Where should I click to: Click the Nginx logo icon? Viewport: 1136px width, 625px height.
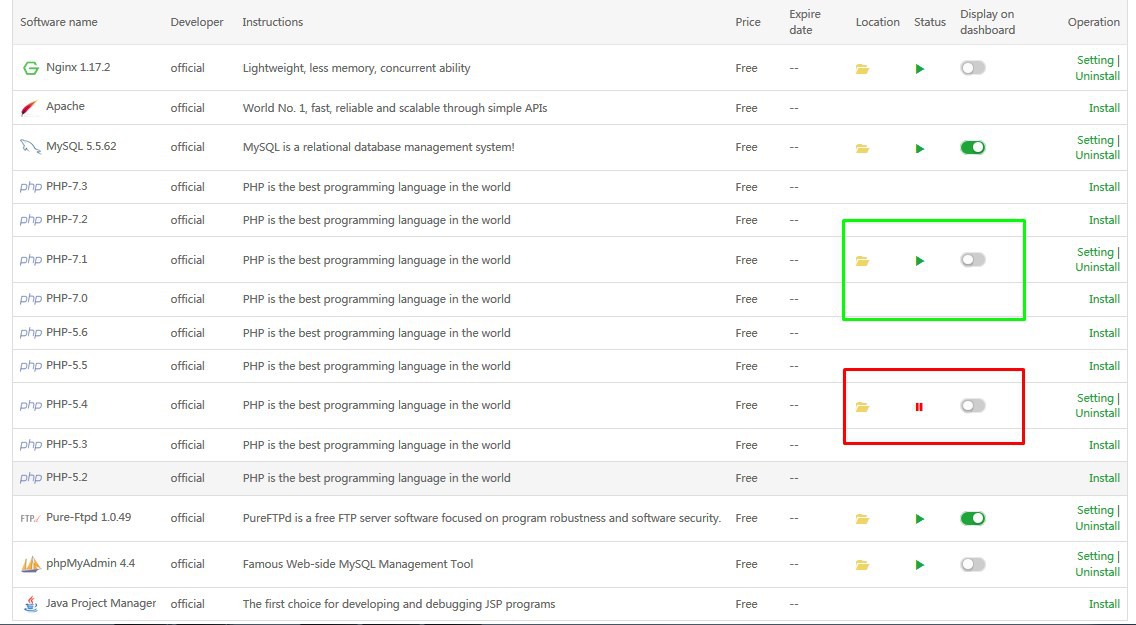[30, 68]
